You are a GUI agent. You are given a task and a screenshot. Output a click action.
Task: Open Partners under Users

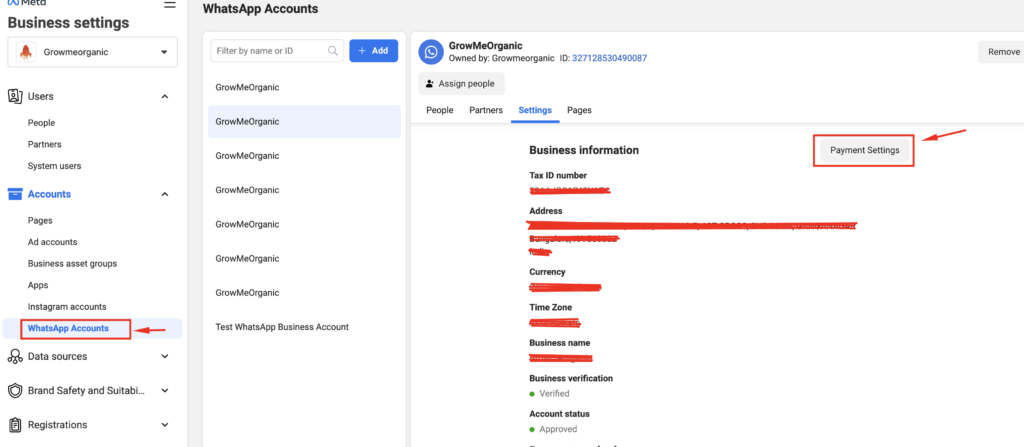click(x=44, y=144)
